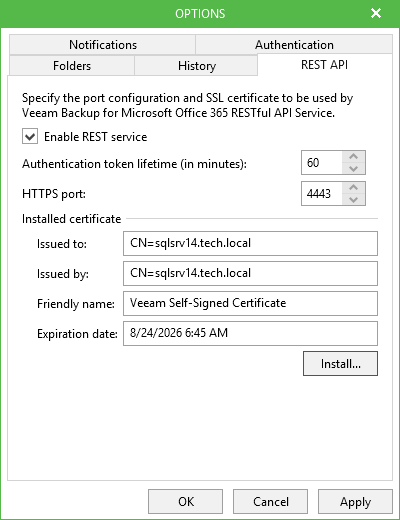400x520 pixels.
Task: Increase authentication token lifetime with up arrow
Action: [354, 157]
